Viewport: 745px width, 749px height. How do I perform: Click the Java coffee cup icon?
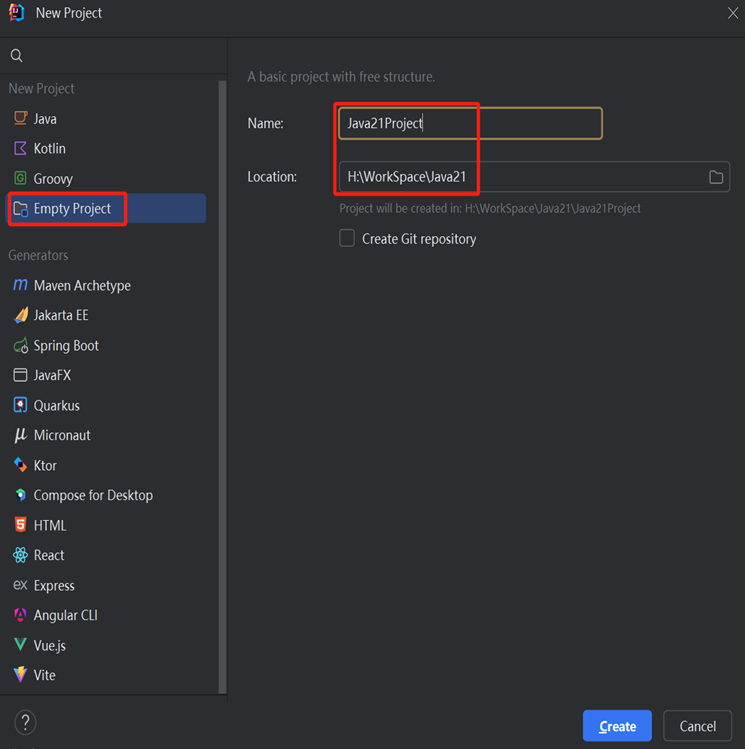pos(20,118)
